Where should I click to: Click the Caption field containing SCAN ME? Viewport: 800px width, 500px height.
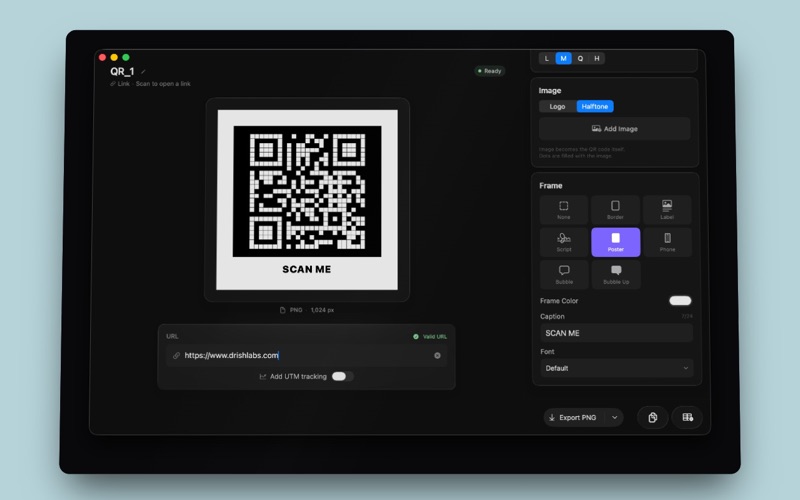coord(616,333)
